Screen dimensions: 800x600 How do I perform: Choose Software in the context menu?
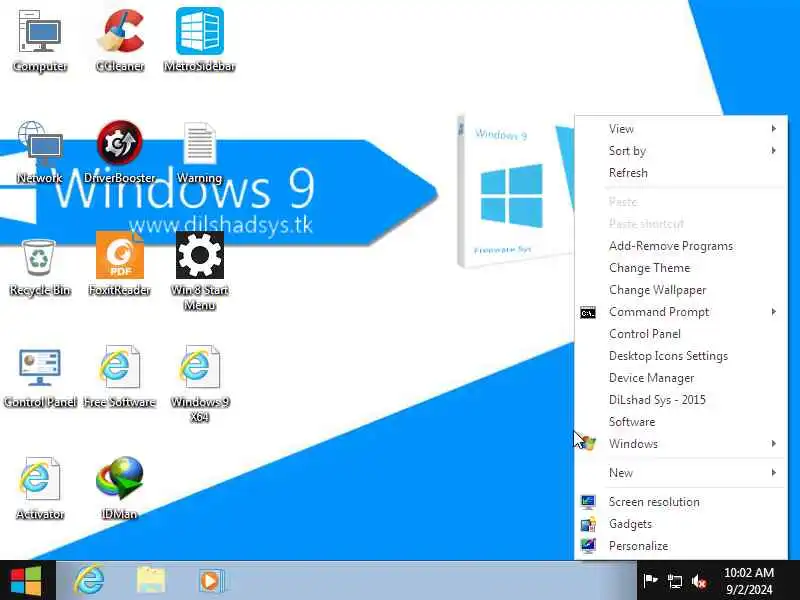pos(681,421)
